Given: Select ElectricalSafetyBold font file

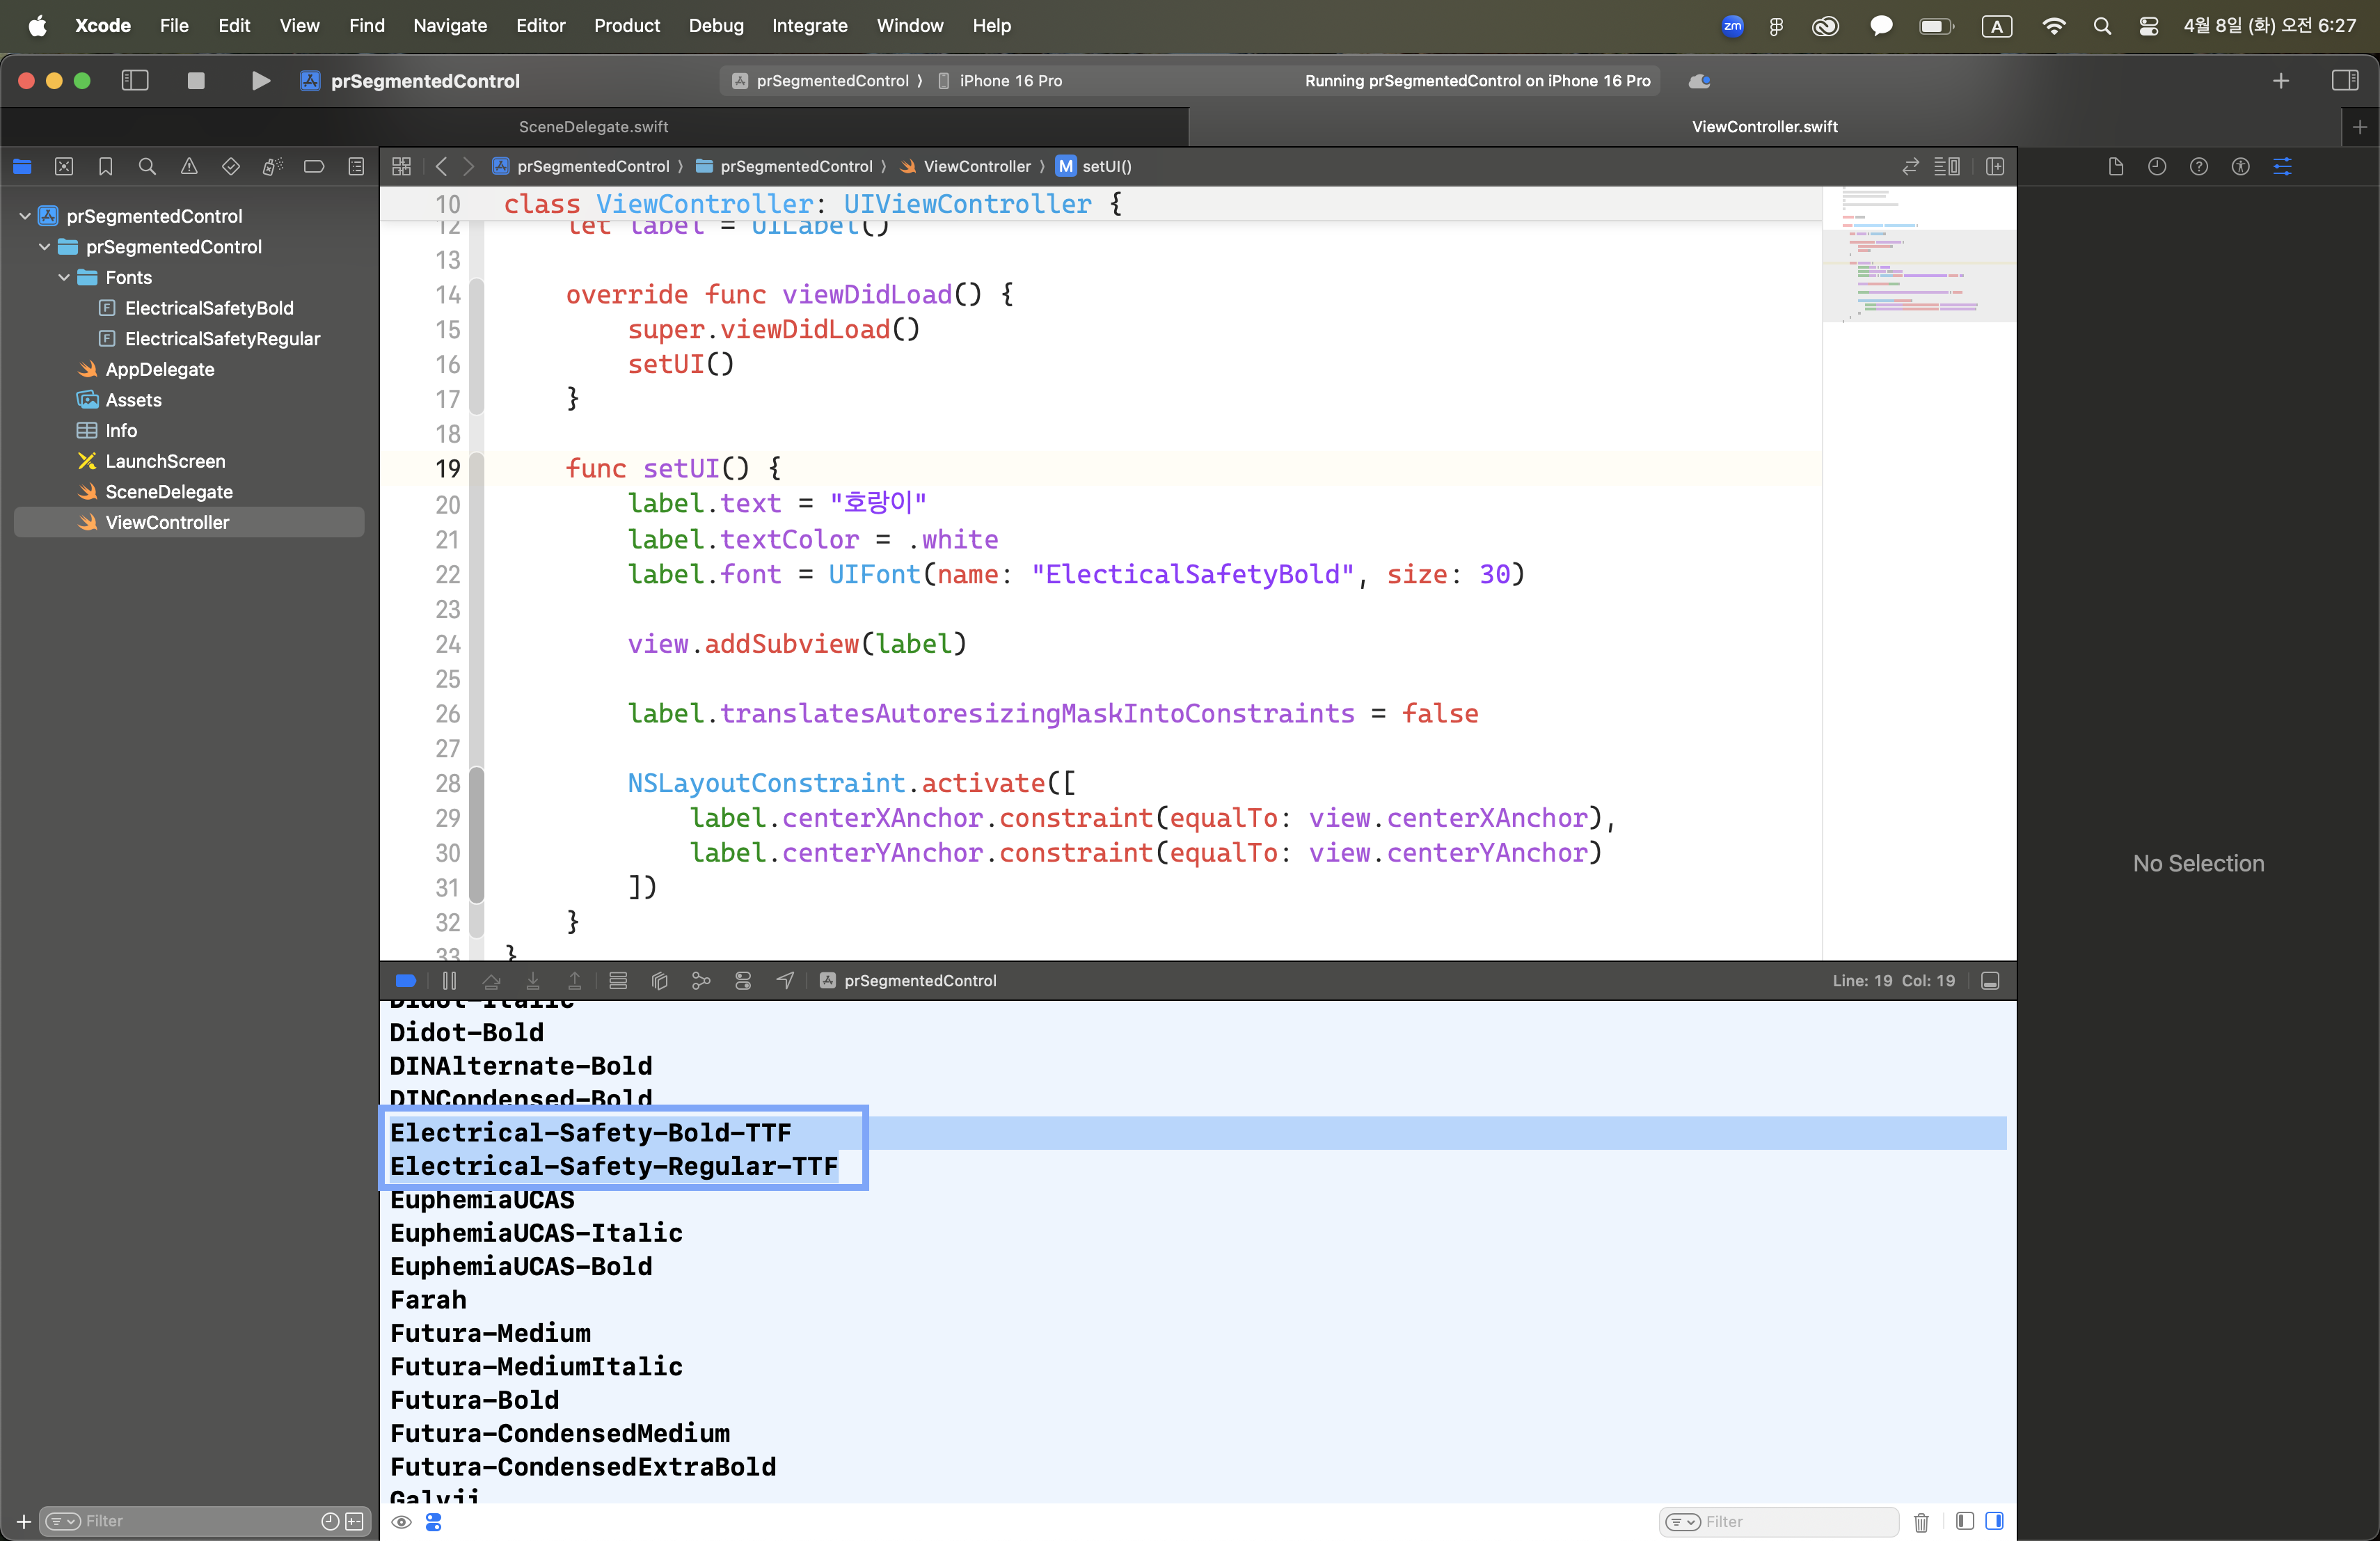Looking at the screenshot, I should [x=209, y=308].
